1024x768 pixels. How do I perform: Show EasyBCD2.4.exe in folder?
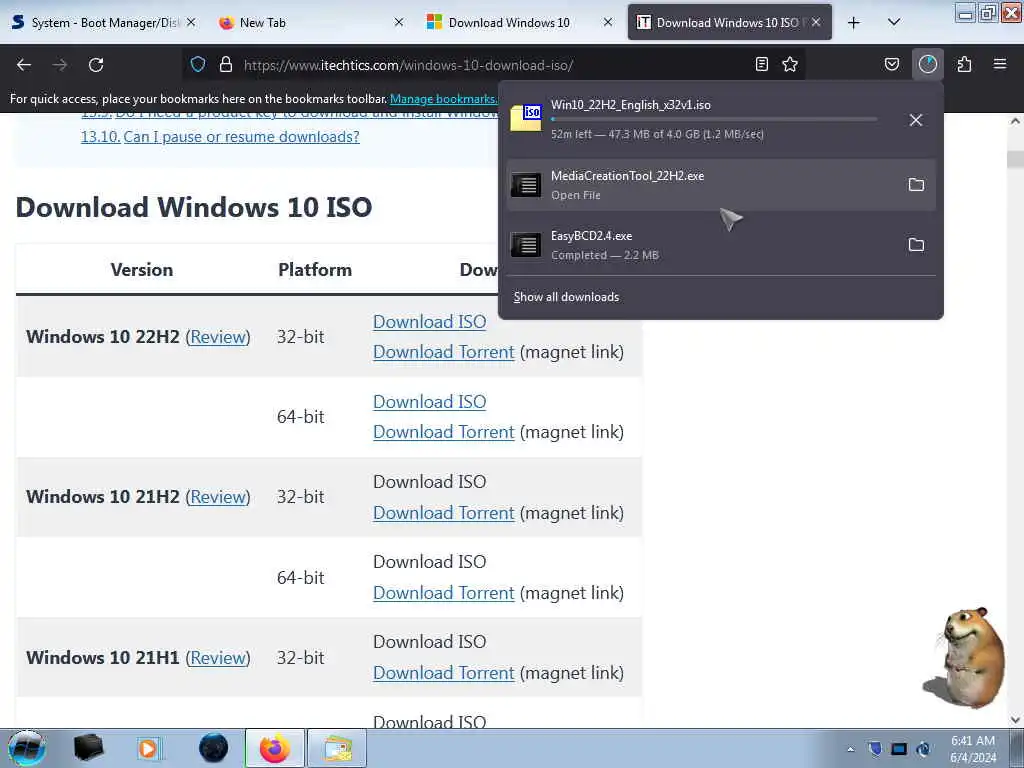click(916, 245)
